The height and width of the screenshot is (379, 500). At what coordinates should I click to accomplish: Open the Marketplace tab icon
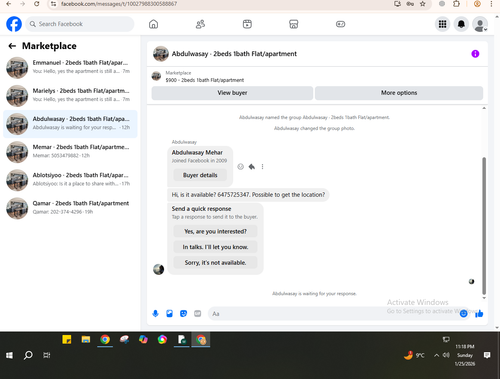click(x=294, y=24)
